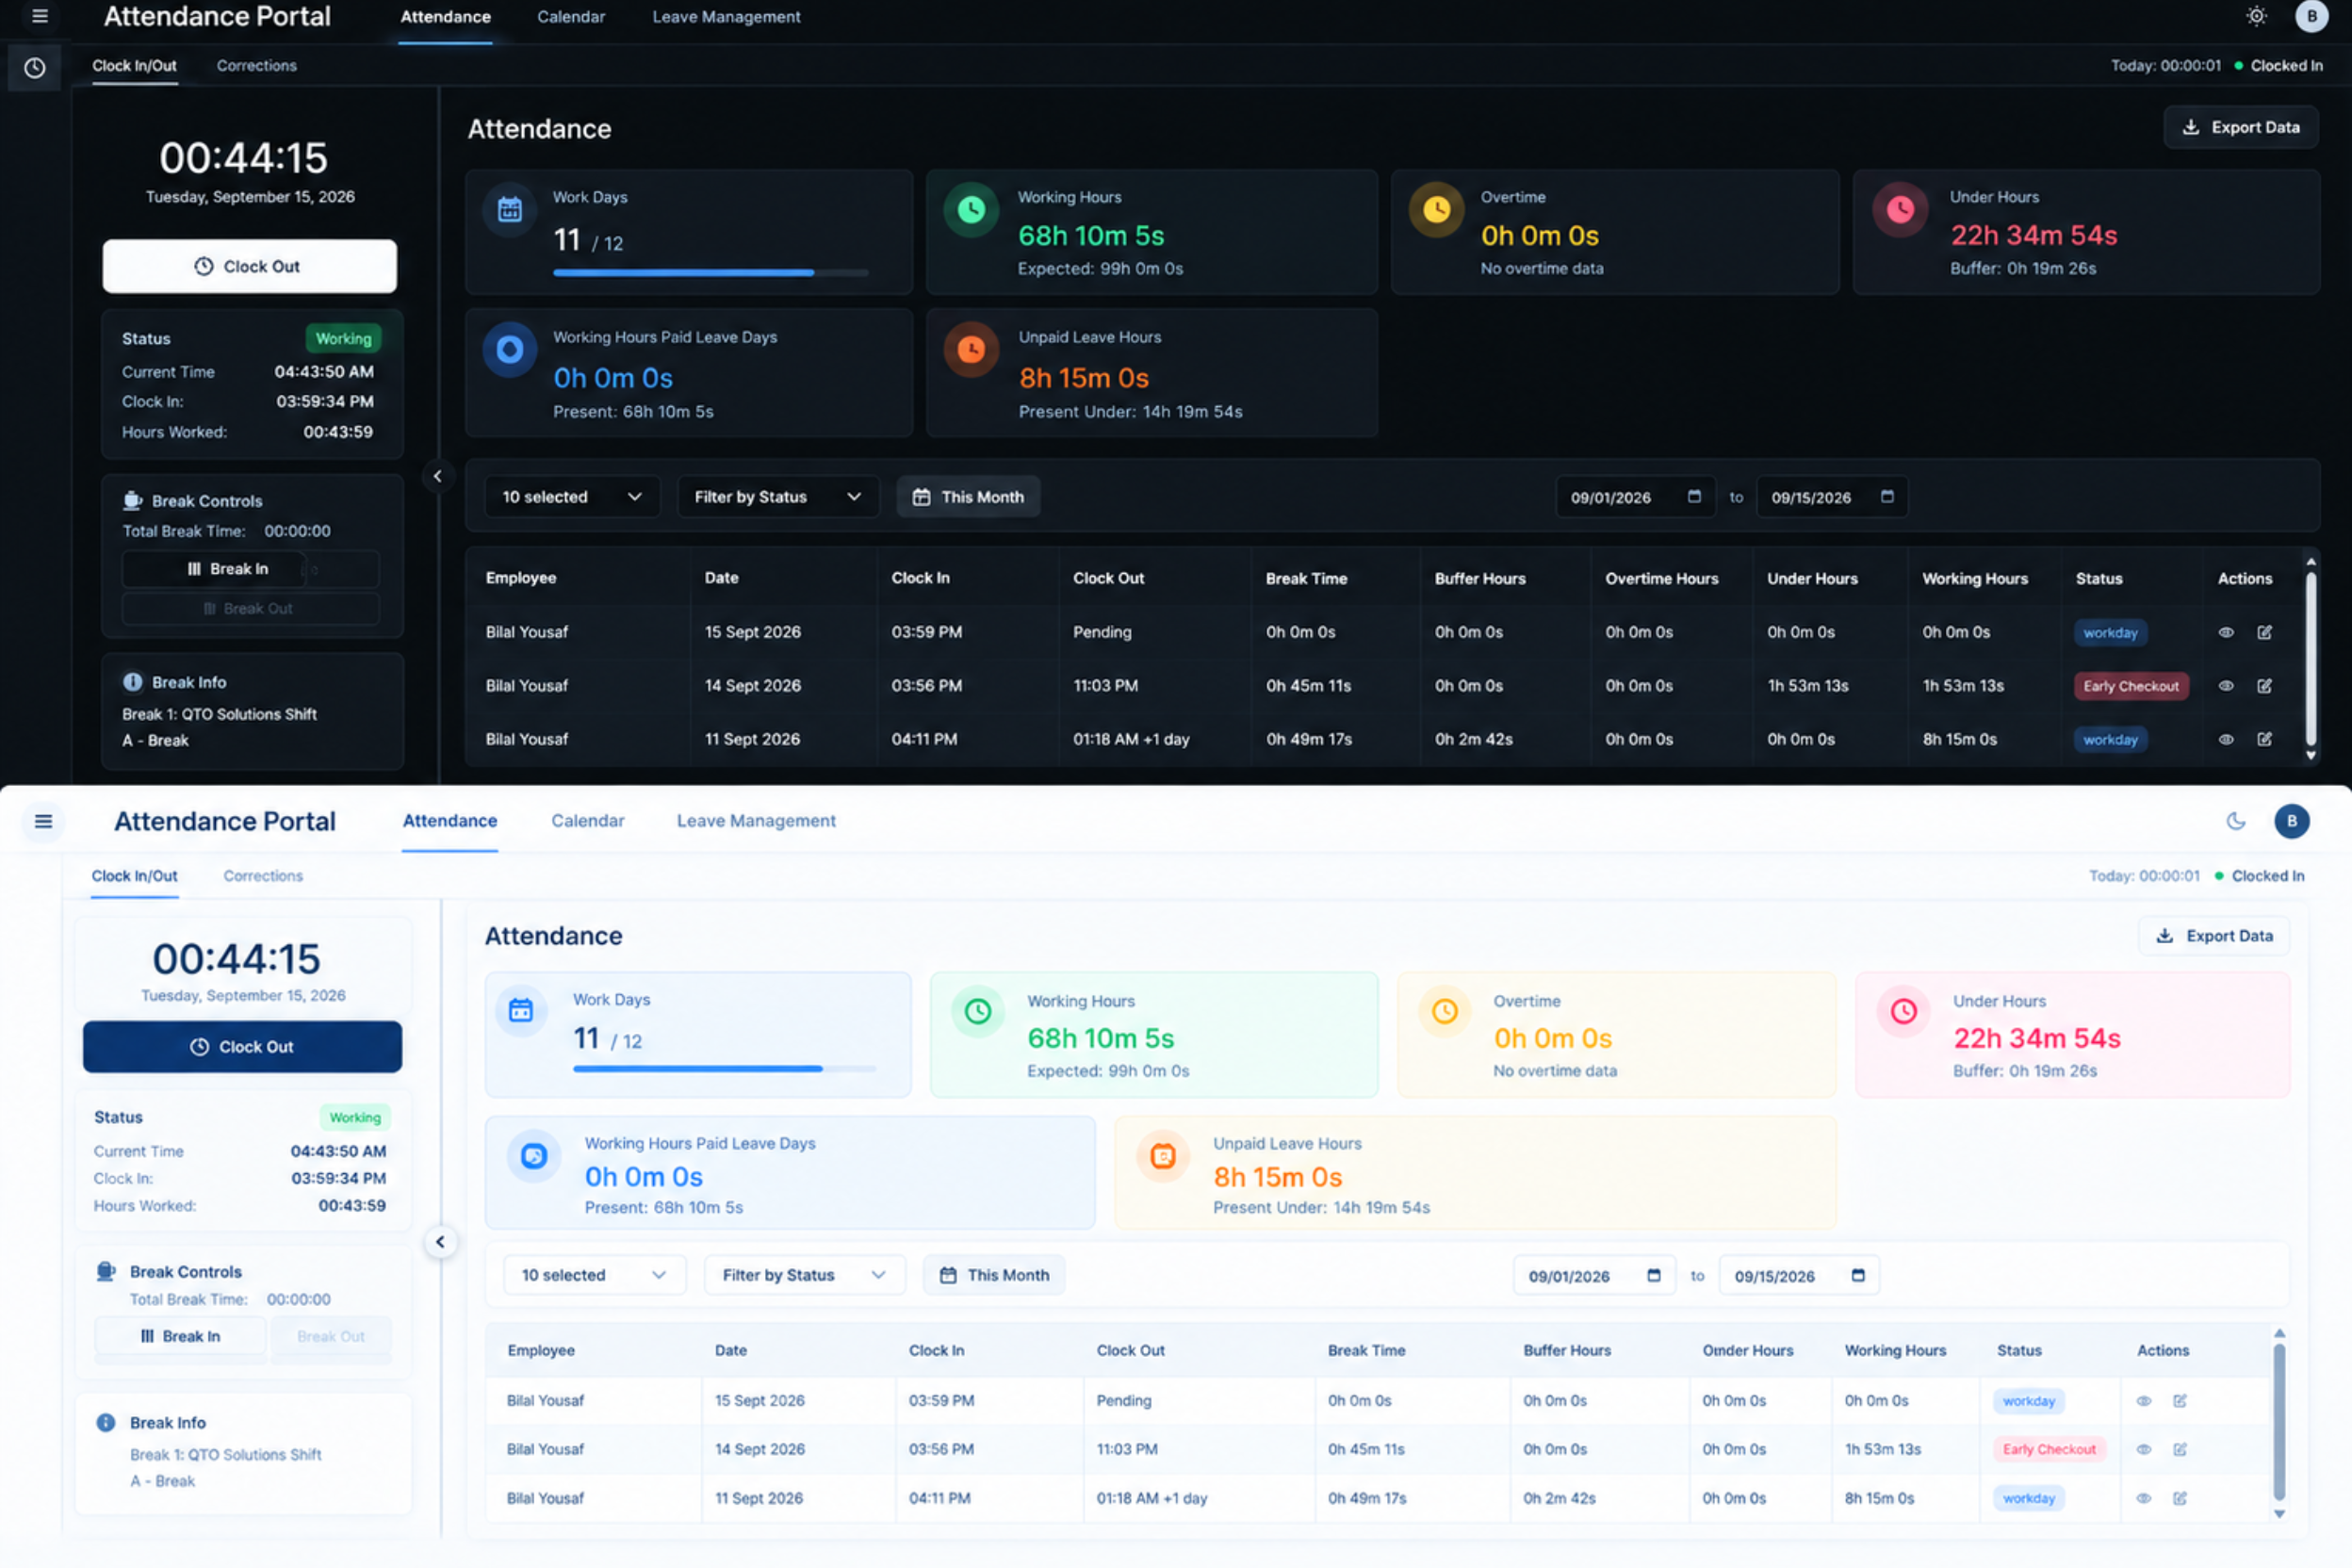Viewport: 2352px width, 1568px height.
Task: Click Work Days calendar icon, dark portal
Action: click(510, 209)
